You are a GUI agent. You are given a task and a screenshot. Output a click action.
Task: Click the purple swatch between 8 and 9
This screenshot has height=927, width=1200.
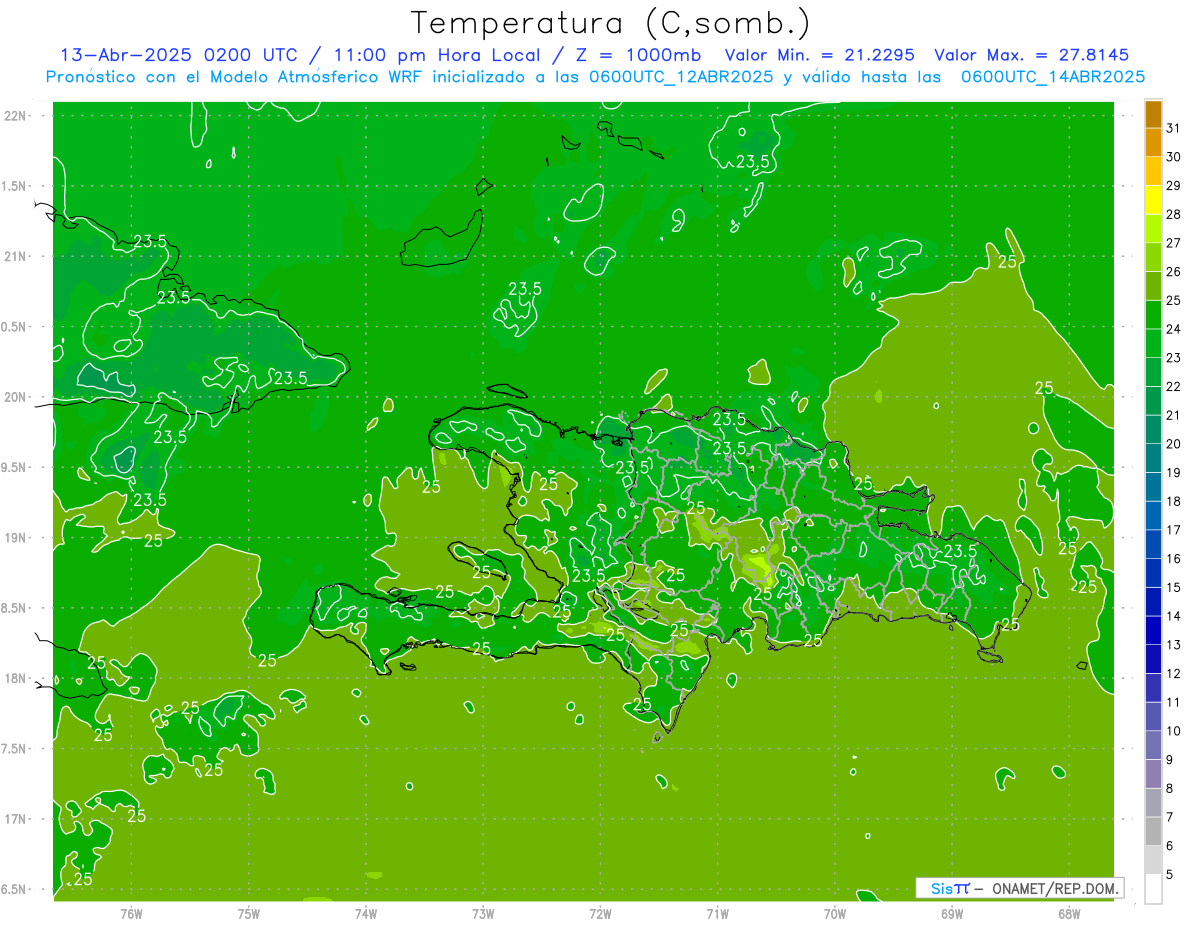(1153, 775)
